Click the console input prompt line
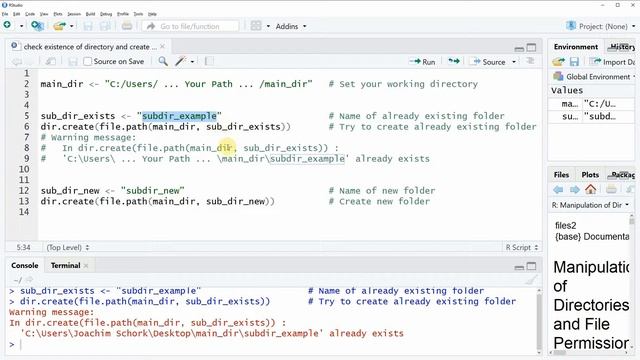The image size is (640, 360). point(273,344)
